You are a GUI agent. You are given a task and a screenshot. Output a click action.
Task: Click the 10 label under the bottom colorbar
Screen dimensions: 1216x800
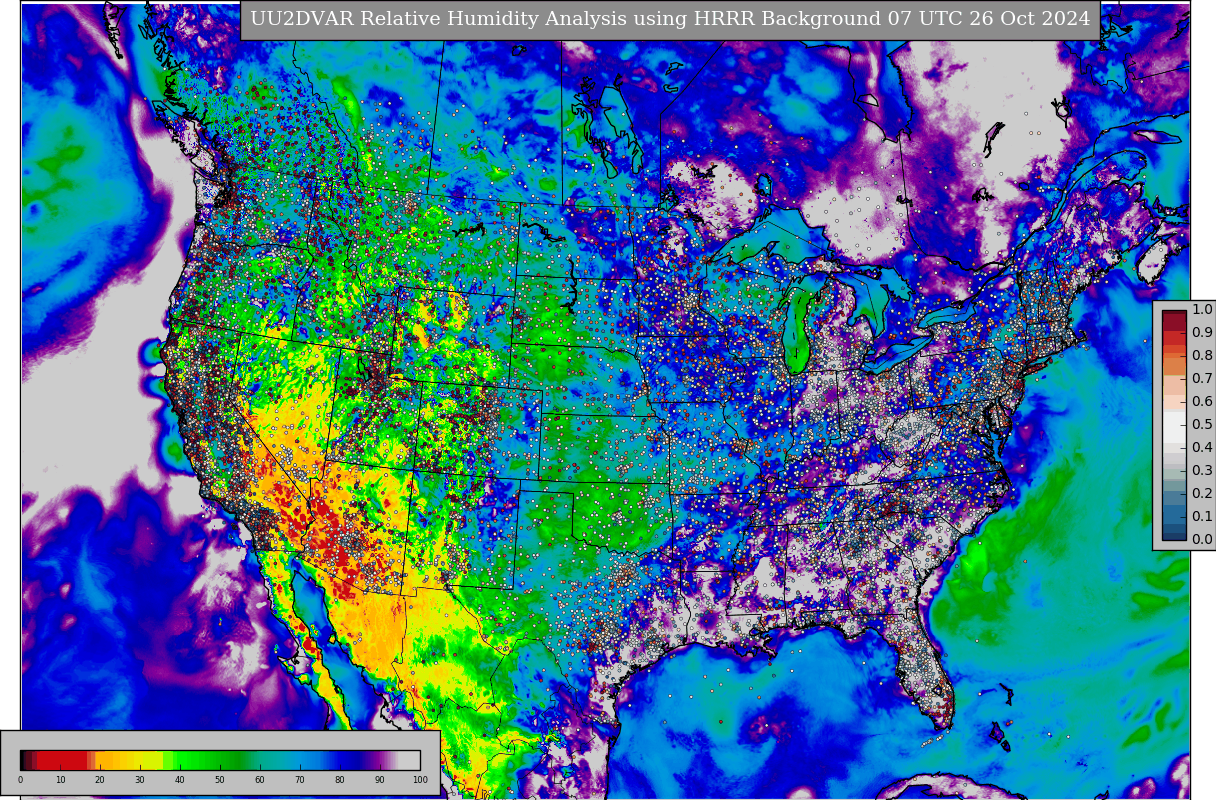[60, 780]
